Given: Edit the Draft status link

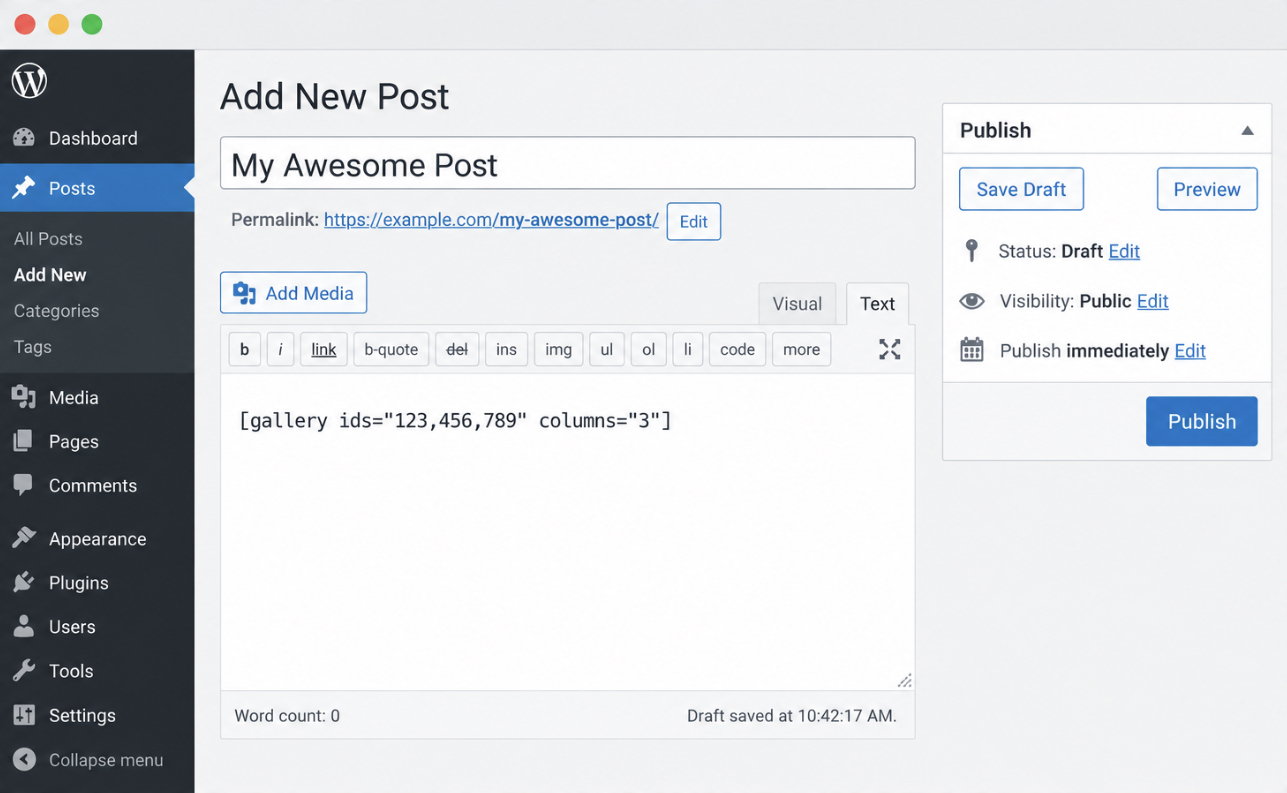Looking at the screenshot, I should (1124, 251).
